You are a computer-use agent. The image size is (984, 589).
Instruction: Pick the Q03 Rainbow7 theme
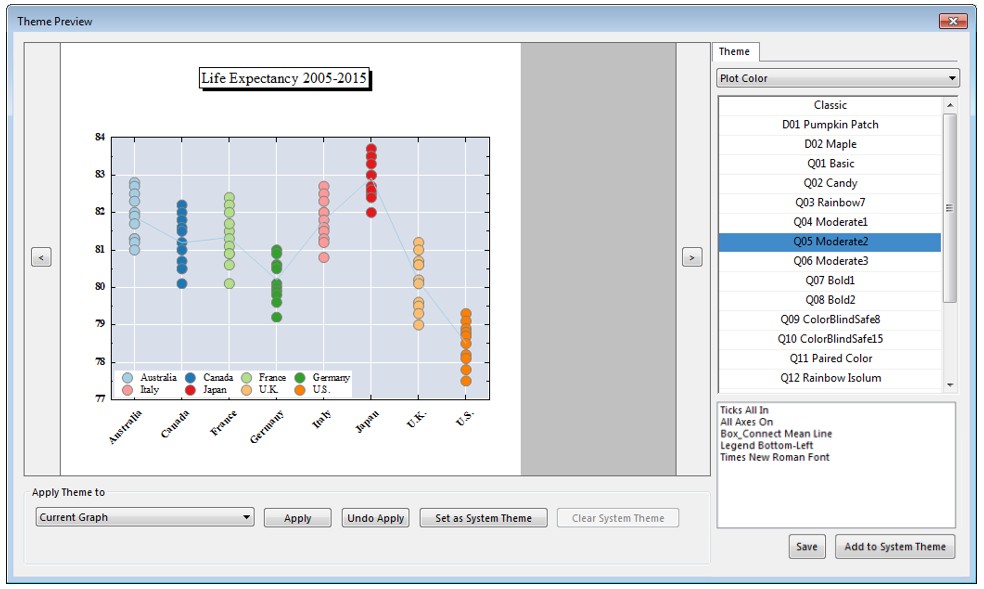pyautogui.click(x=829, y=203)
